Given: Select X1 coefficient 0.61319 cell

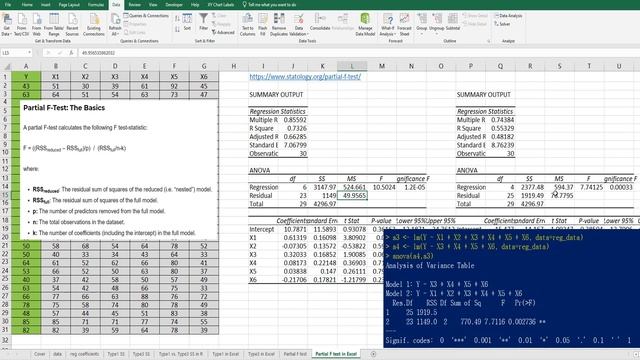Looking at the screenshot, I should pos(293,238).
